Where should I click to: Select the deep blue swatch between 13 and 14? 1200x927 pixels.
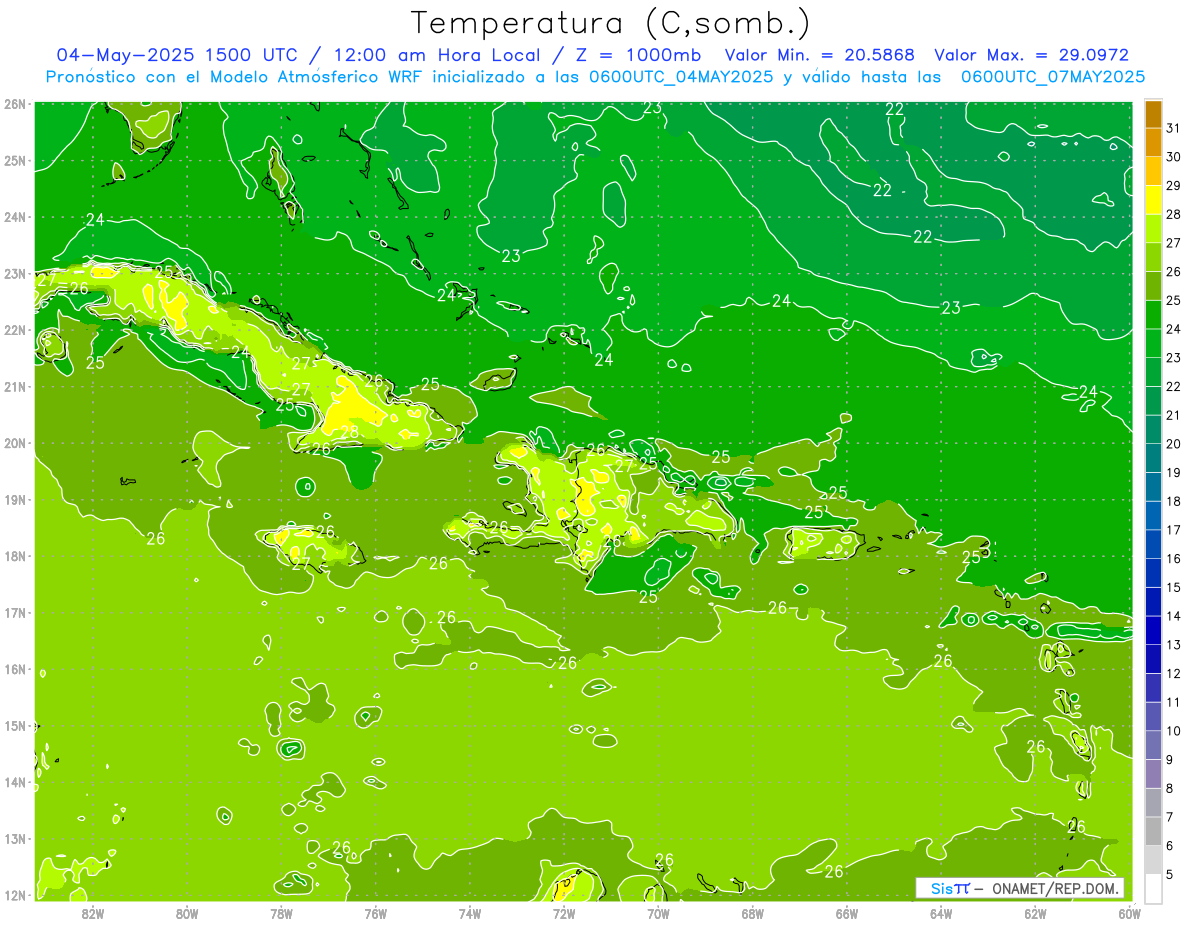(x=1153, y=630)
